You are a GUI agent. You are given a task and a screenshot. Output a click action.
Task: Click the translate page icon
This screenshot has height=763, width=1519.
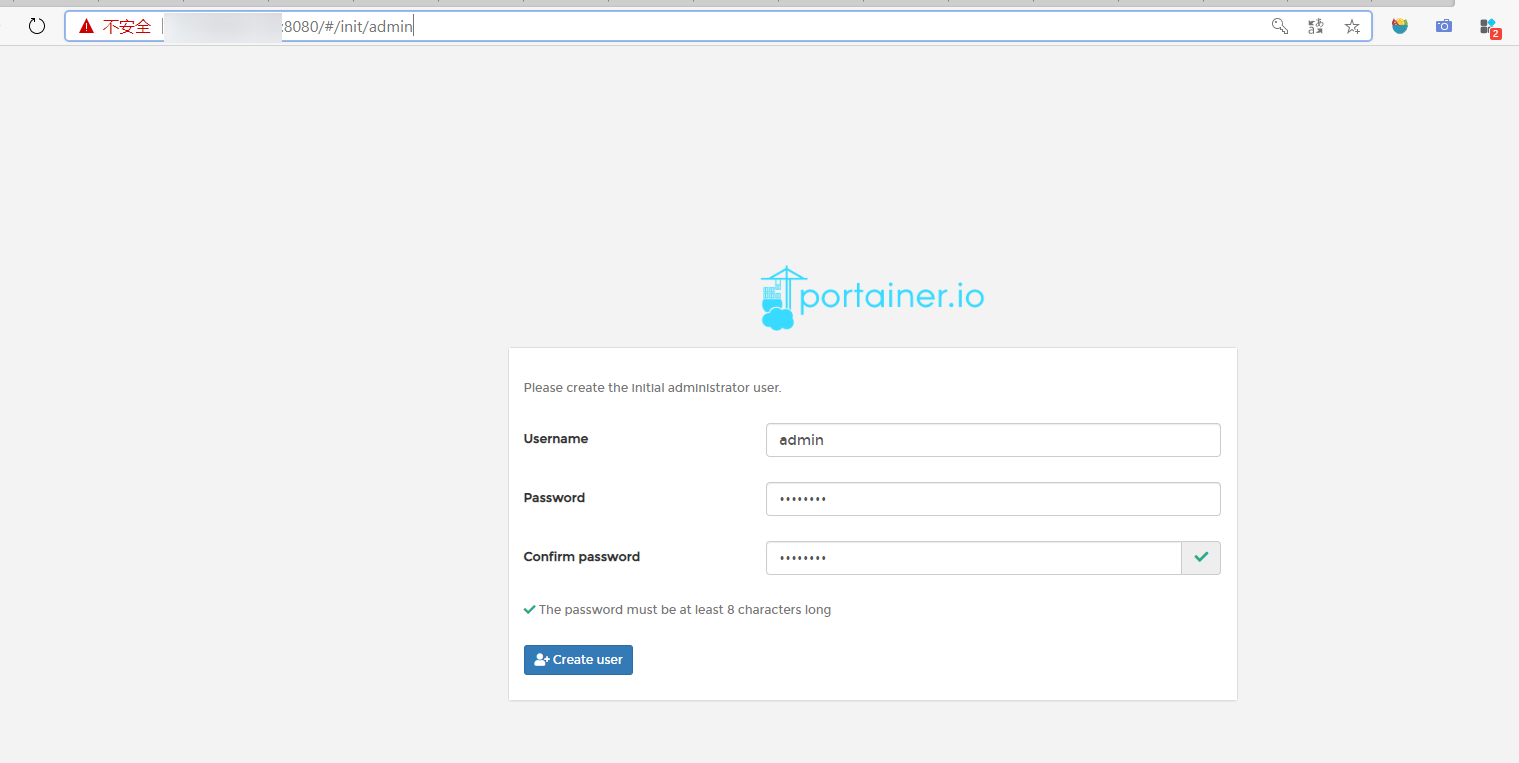[x=1316, y=26]
